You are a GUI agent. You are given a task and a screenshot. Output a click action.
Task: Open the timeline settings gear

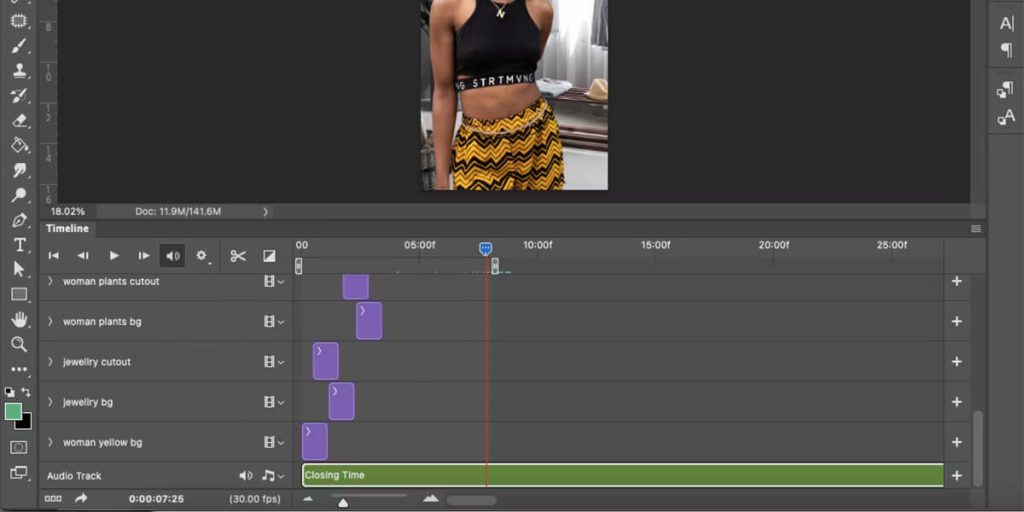point(202,256)
